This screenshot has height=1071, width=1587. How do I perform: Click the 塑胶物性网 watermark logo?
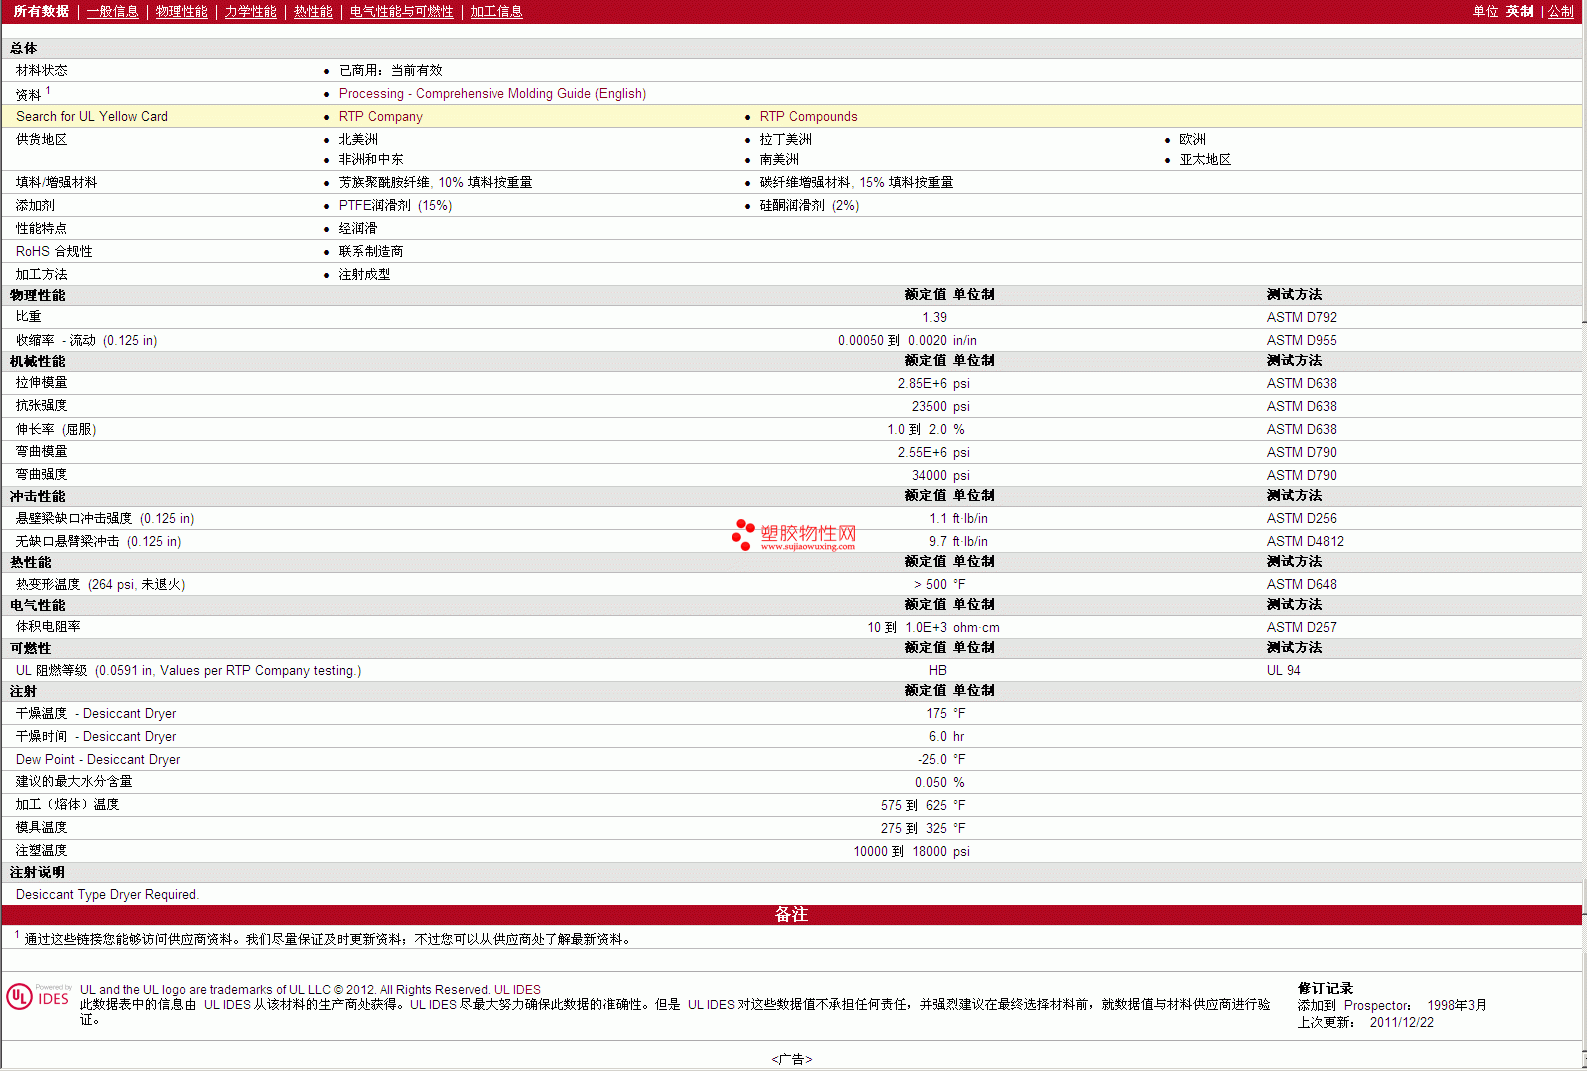(x=794, y=535)
